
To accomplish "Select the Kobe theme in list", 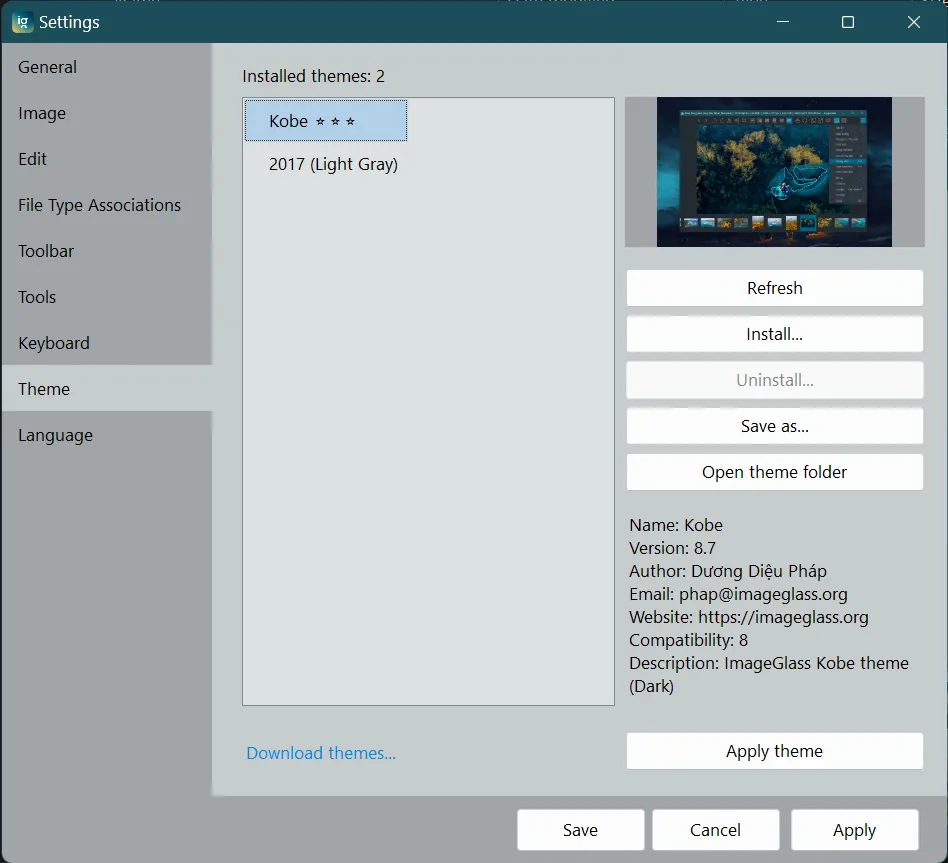I will click(326, 121).
